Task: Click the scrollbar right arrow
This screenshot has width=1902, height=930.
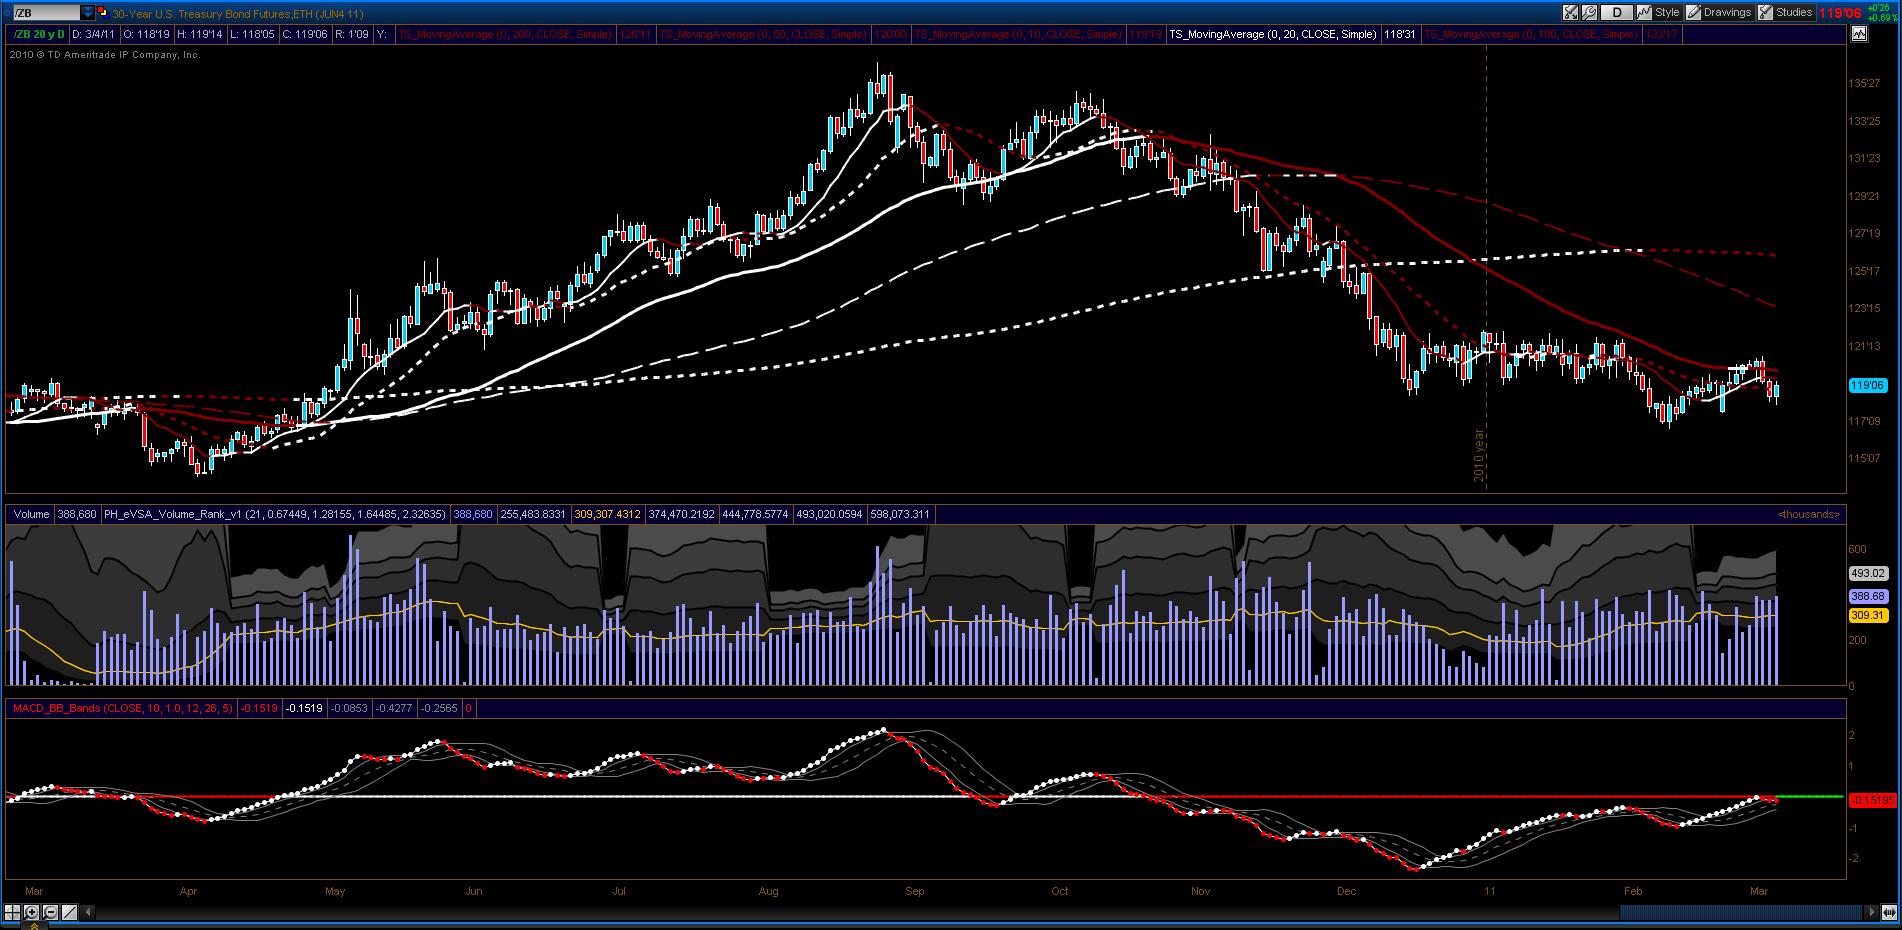Action: click(x=1871, y=912)
